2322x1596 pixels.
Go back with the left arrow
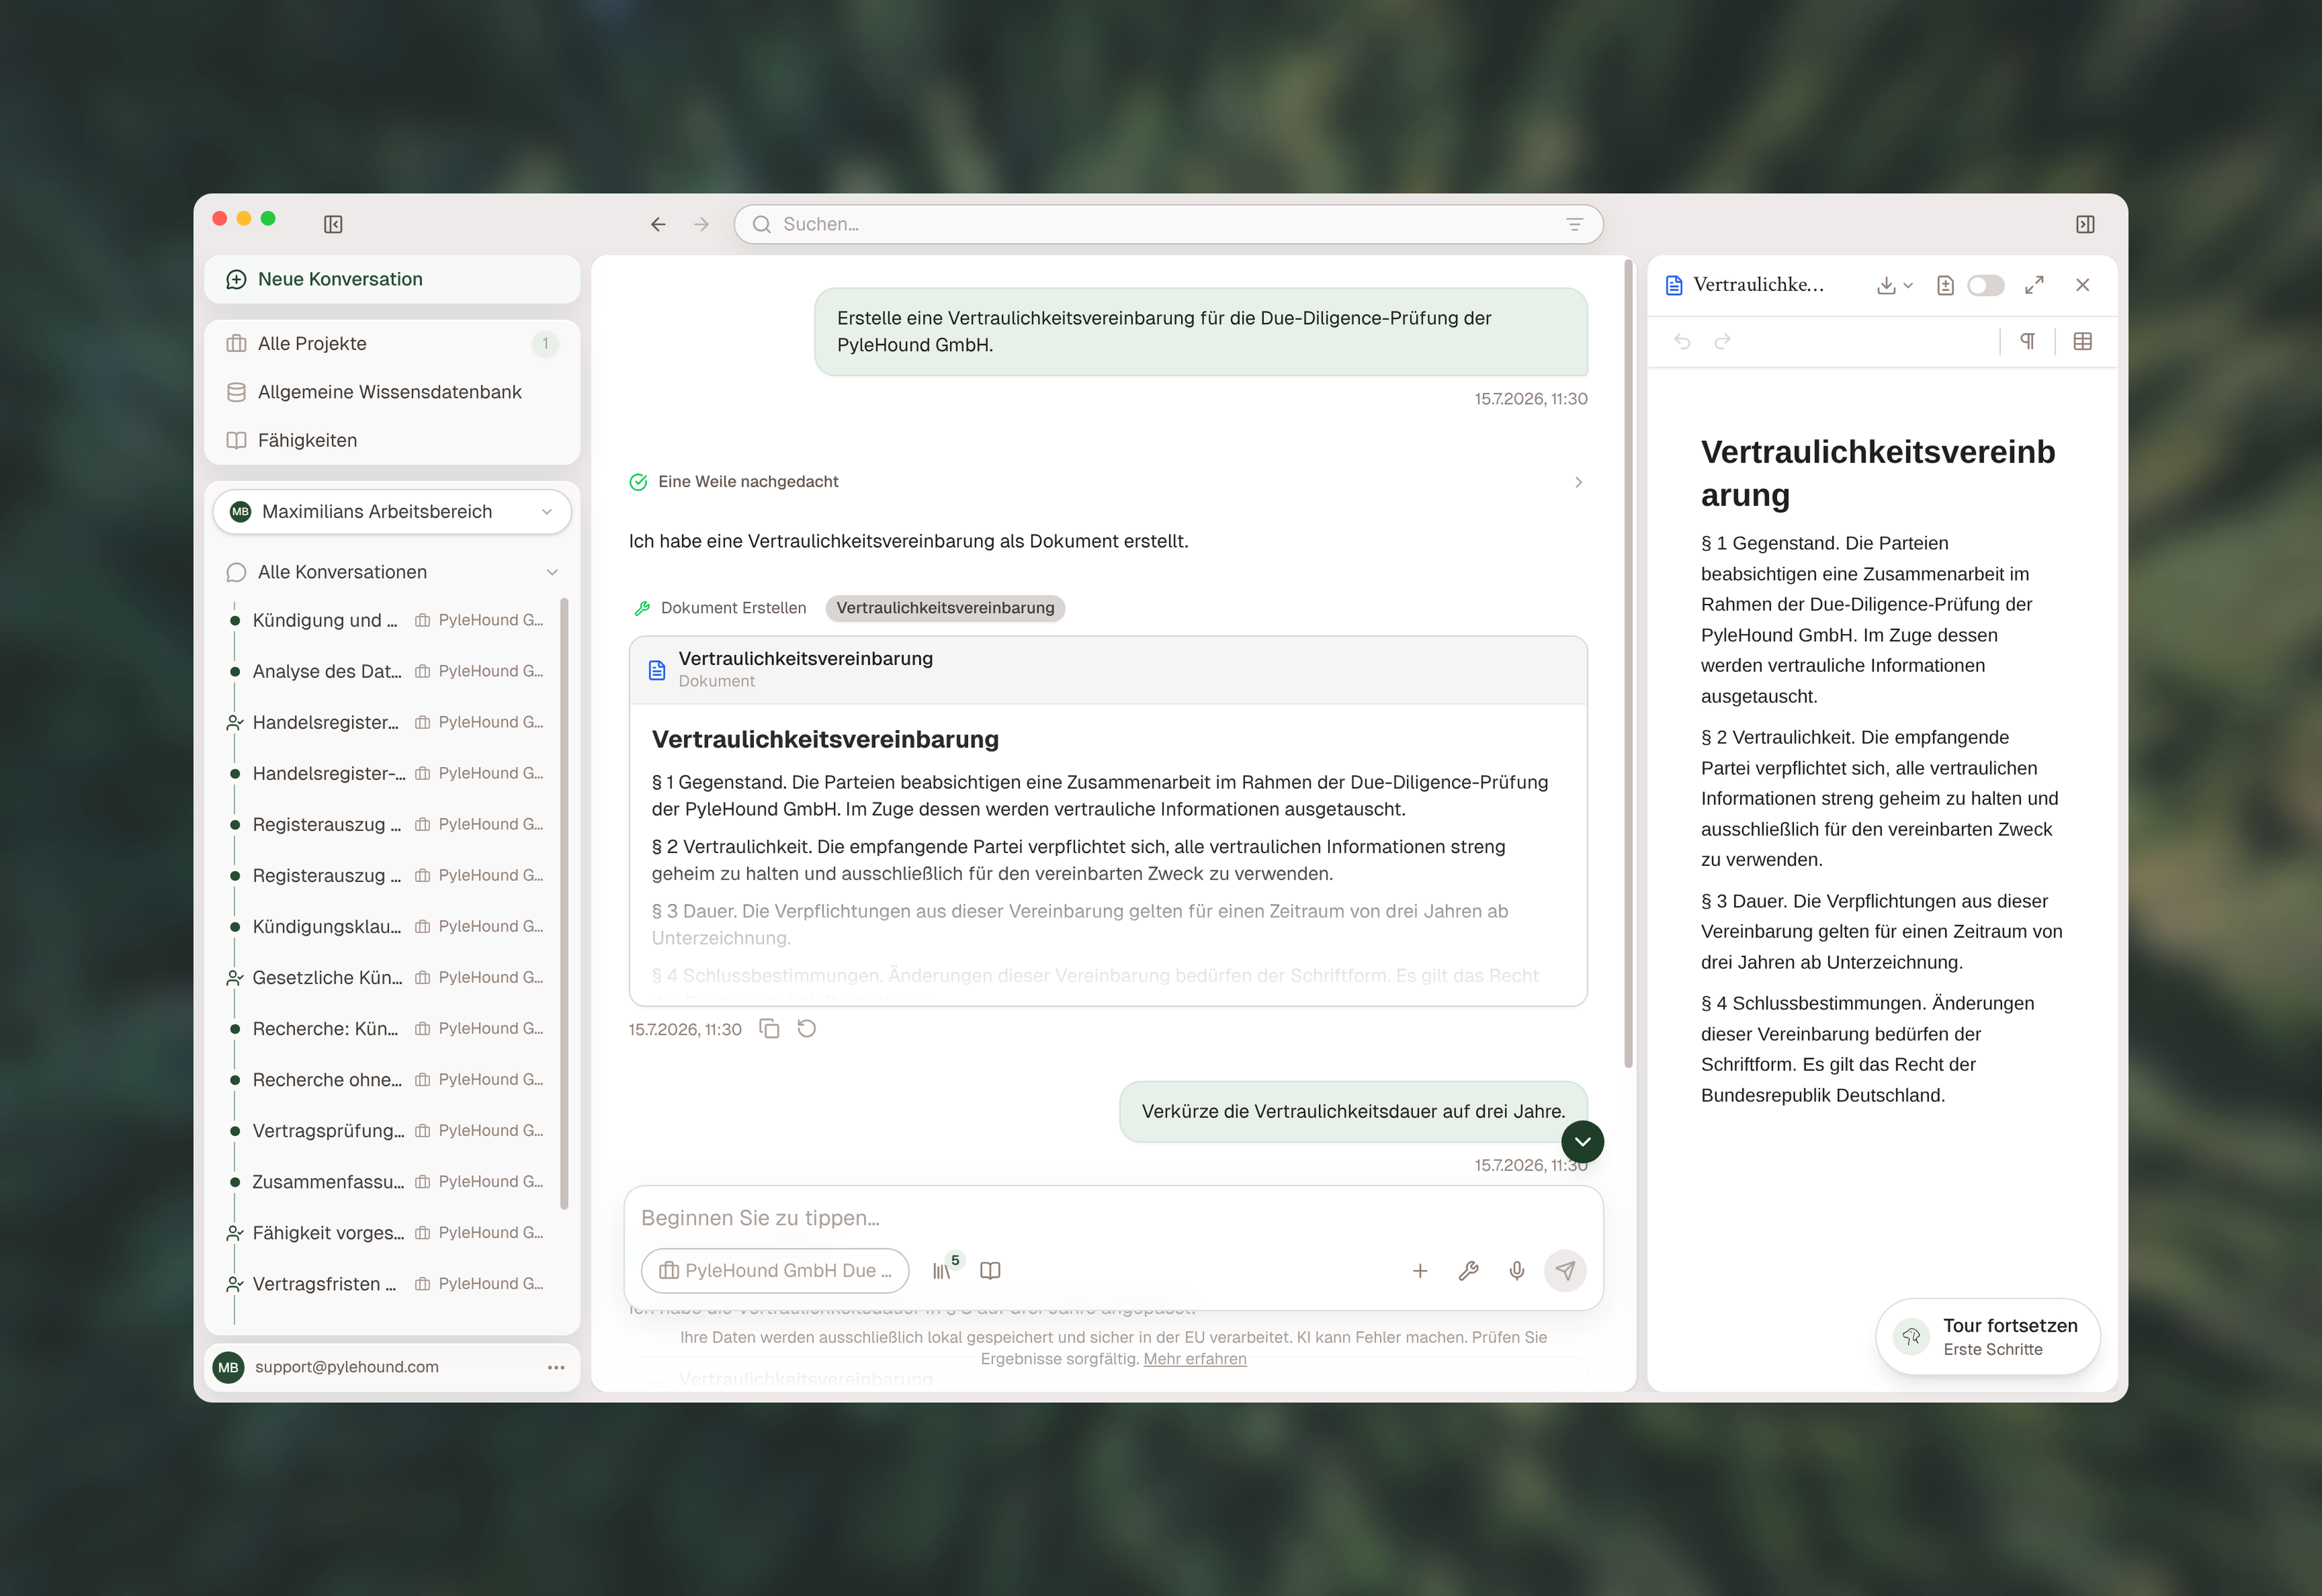pyautogui.click(x=658, y=224)
